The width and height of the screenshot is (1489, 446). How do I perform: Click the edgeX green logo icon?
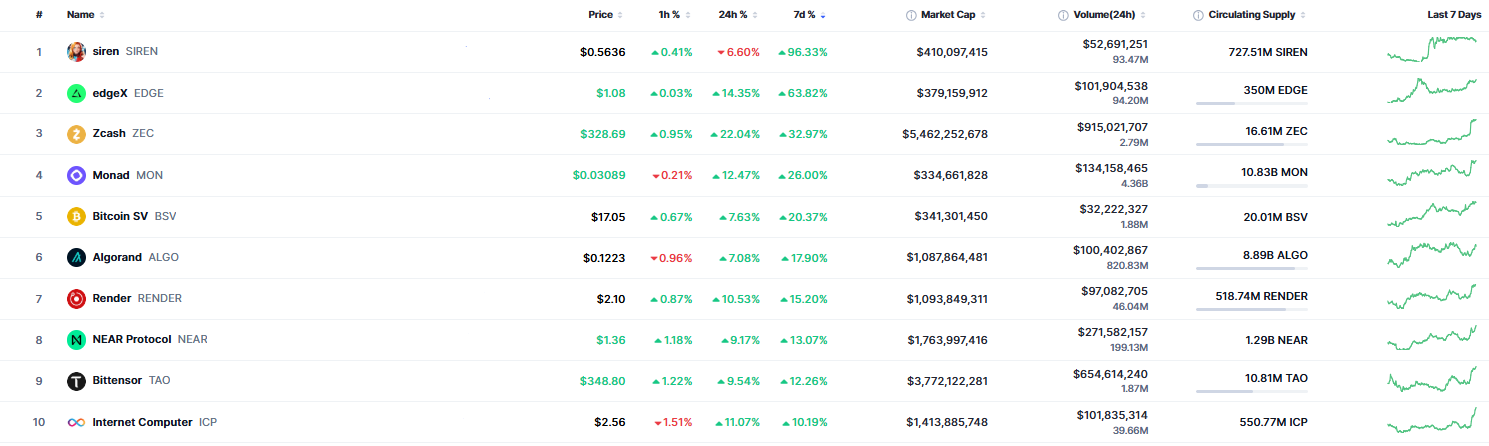[x=76, y=93]
